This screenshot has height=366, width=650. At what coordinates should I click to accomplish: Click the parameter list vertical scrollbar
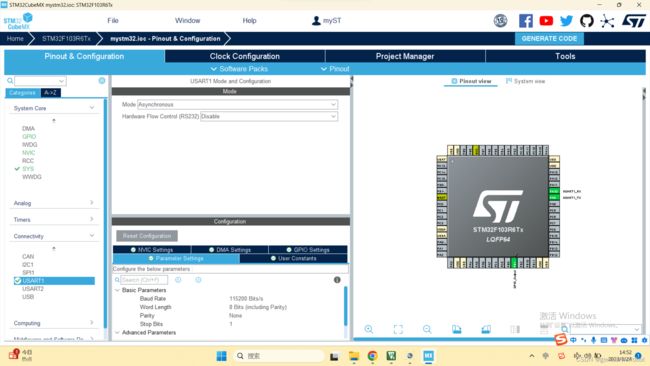(x=345, y=307)
